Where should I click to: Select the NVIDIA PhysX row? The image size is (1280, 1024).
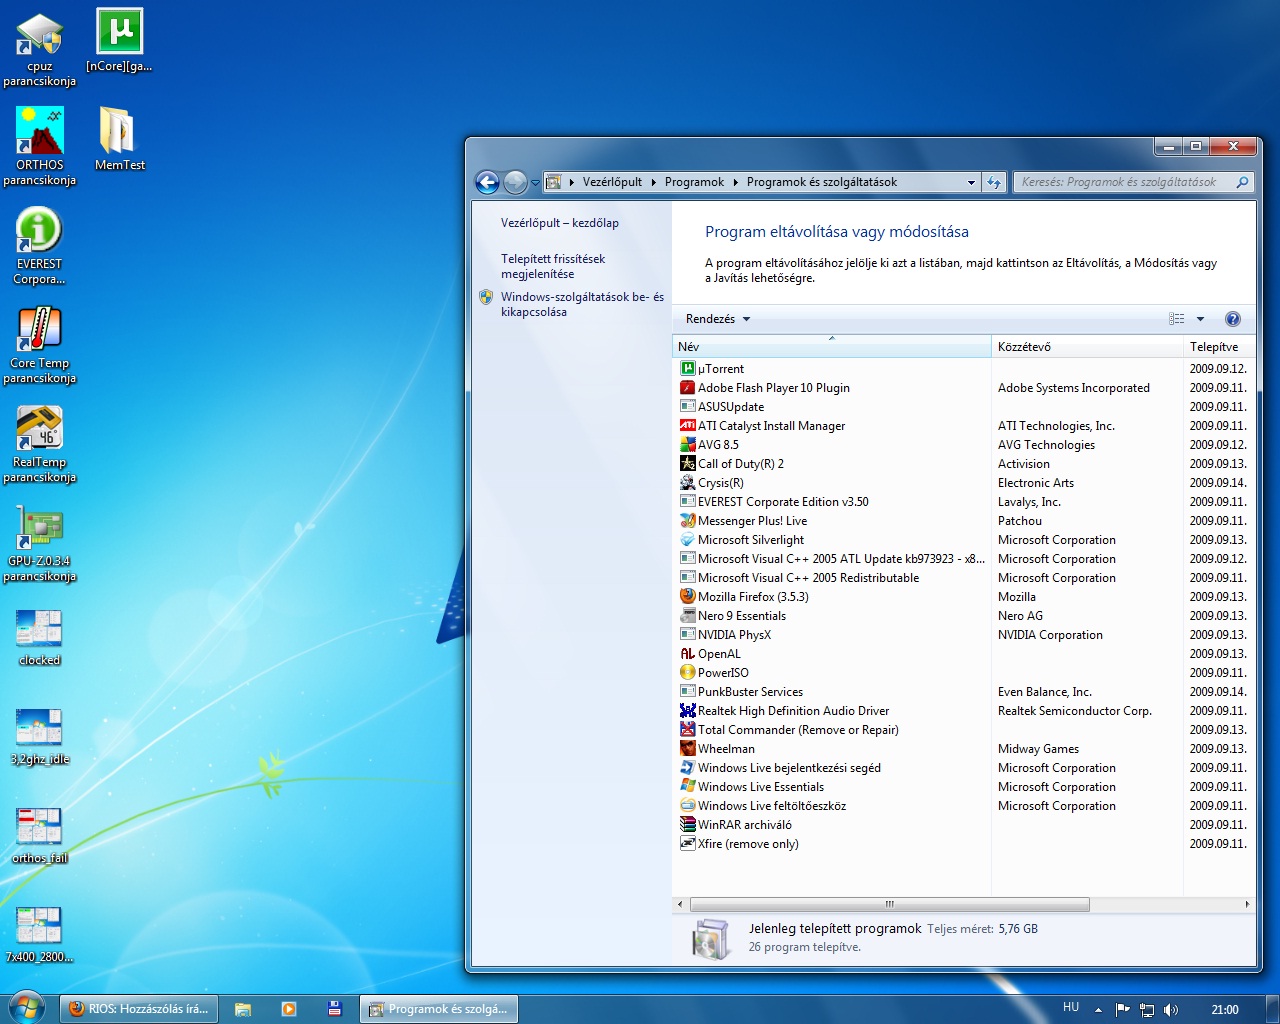[964, 634]
